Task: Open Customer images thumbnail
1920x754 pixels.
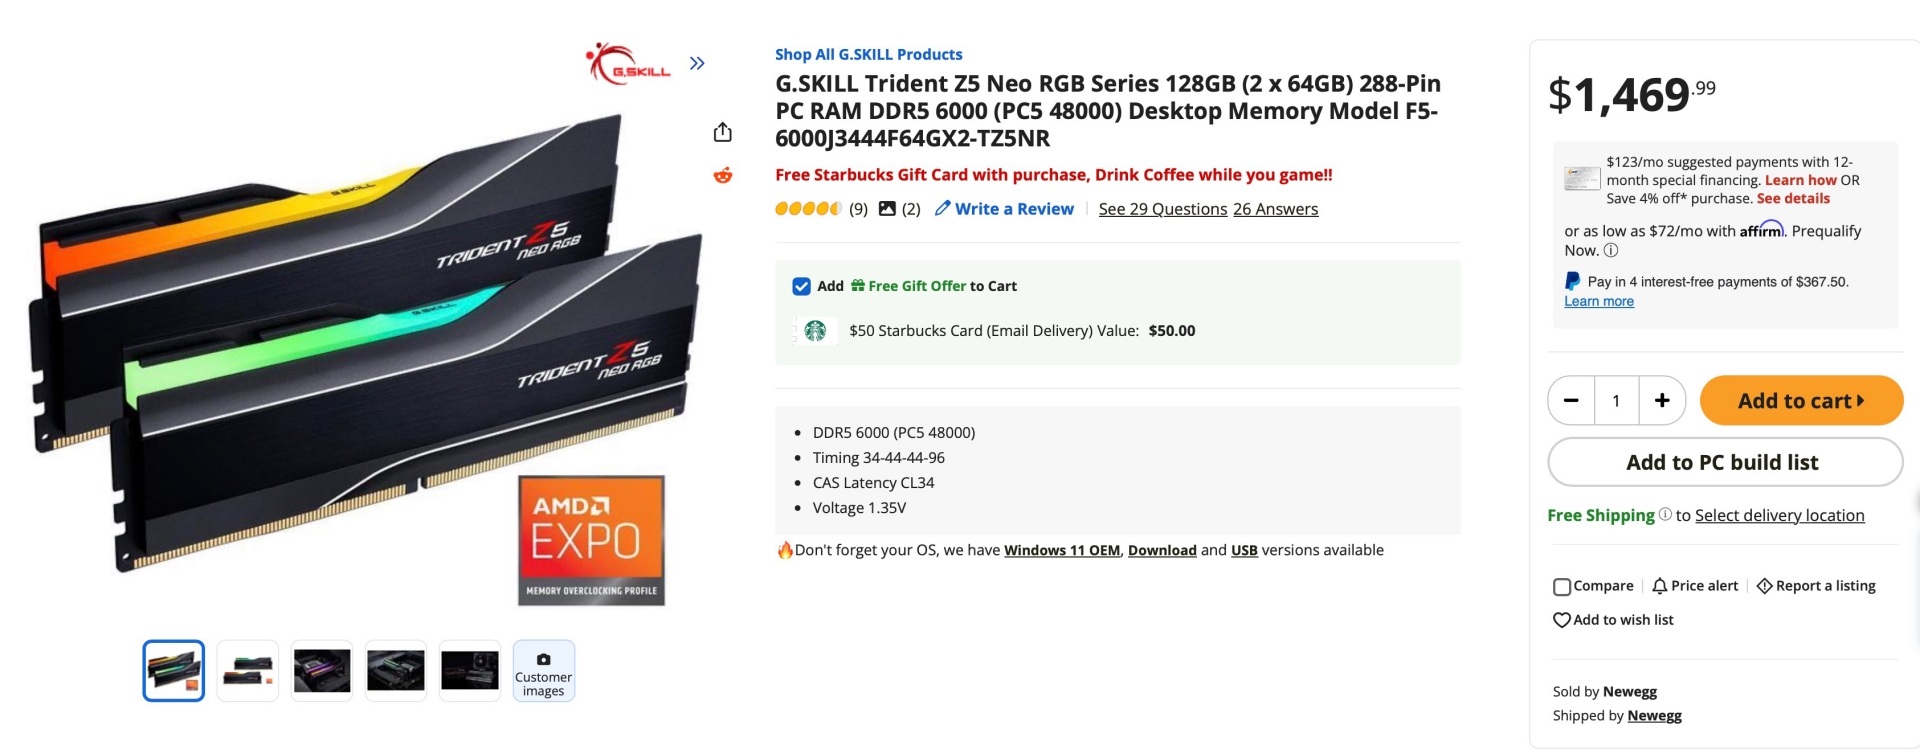Action: click(x=543, y=671)
